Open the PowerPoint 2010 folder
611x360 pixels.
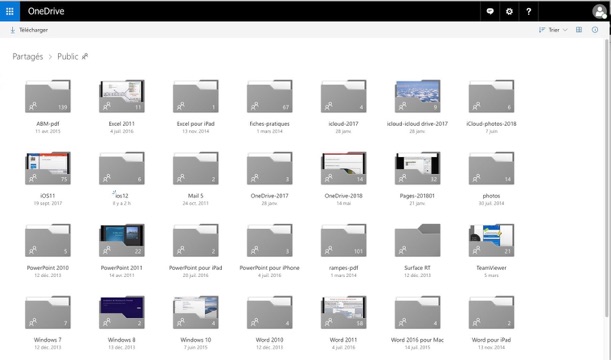(x=48, y=240)
